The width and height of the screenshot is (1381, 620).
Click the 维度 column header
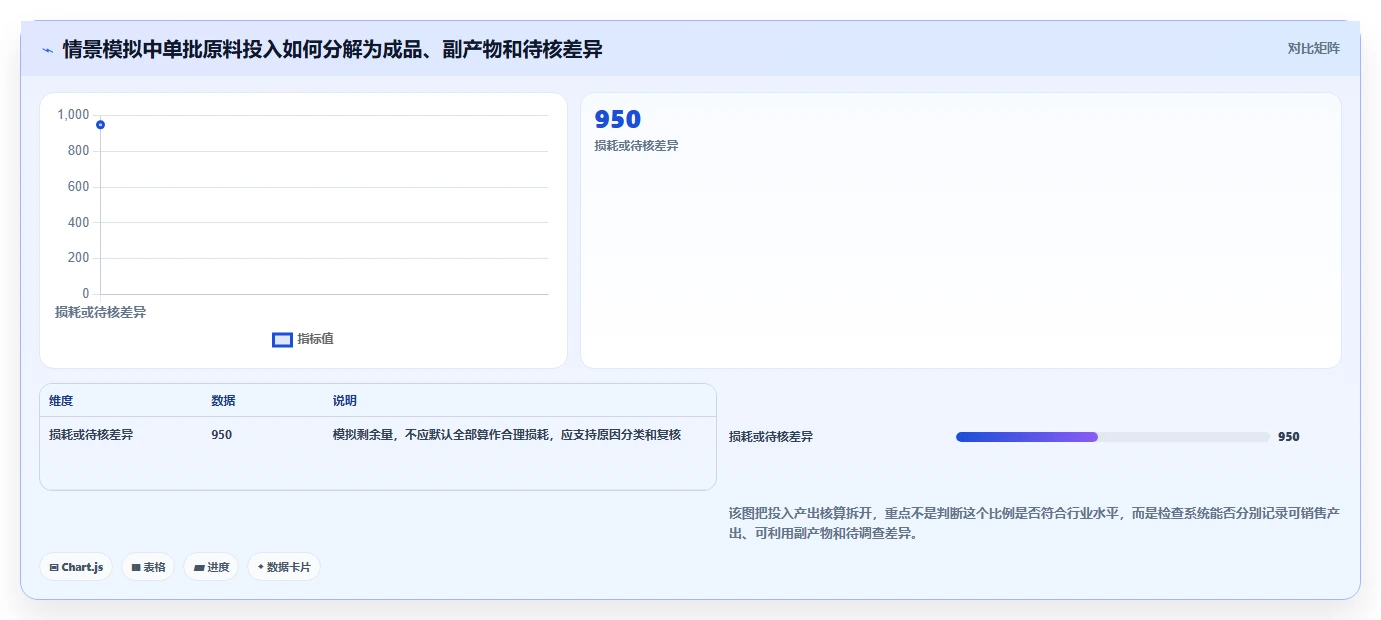point(61,401)
